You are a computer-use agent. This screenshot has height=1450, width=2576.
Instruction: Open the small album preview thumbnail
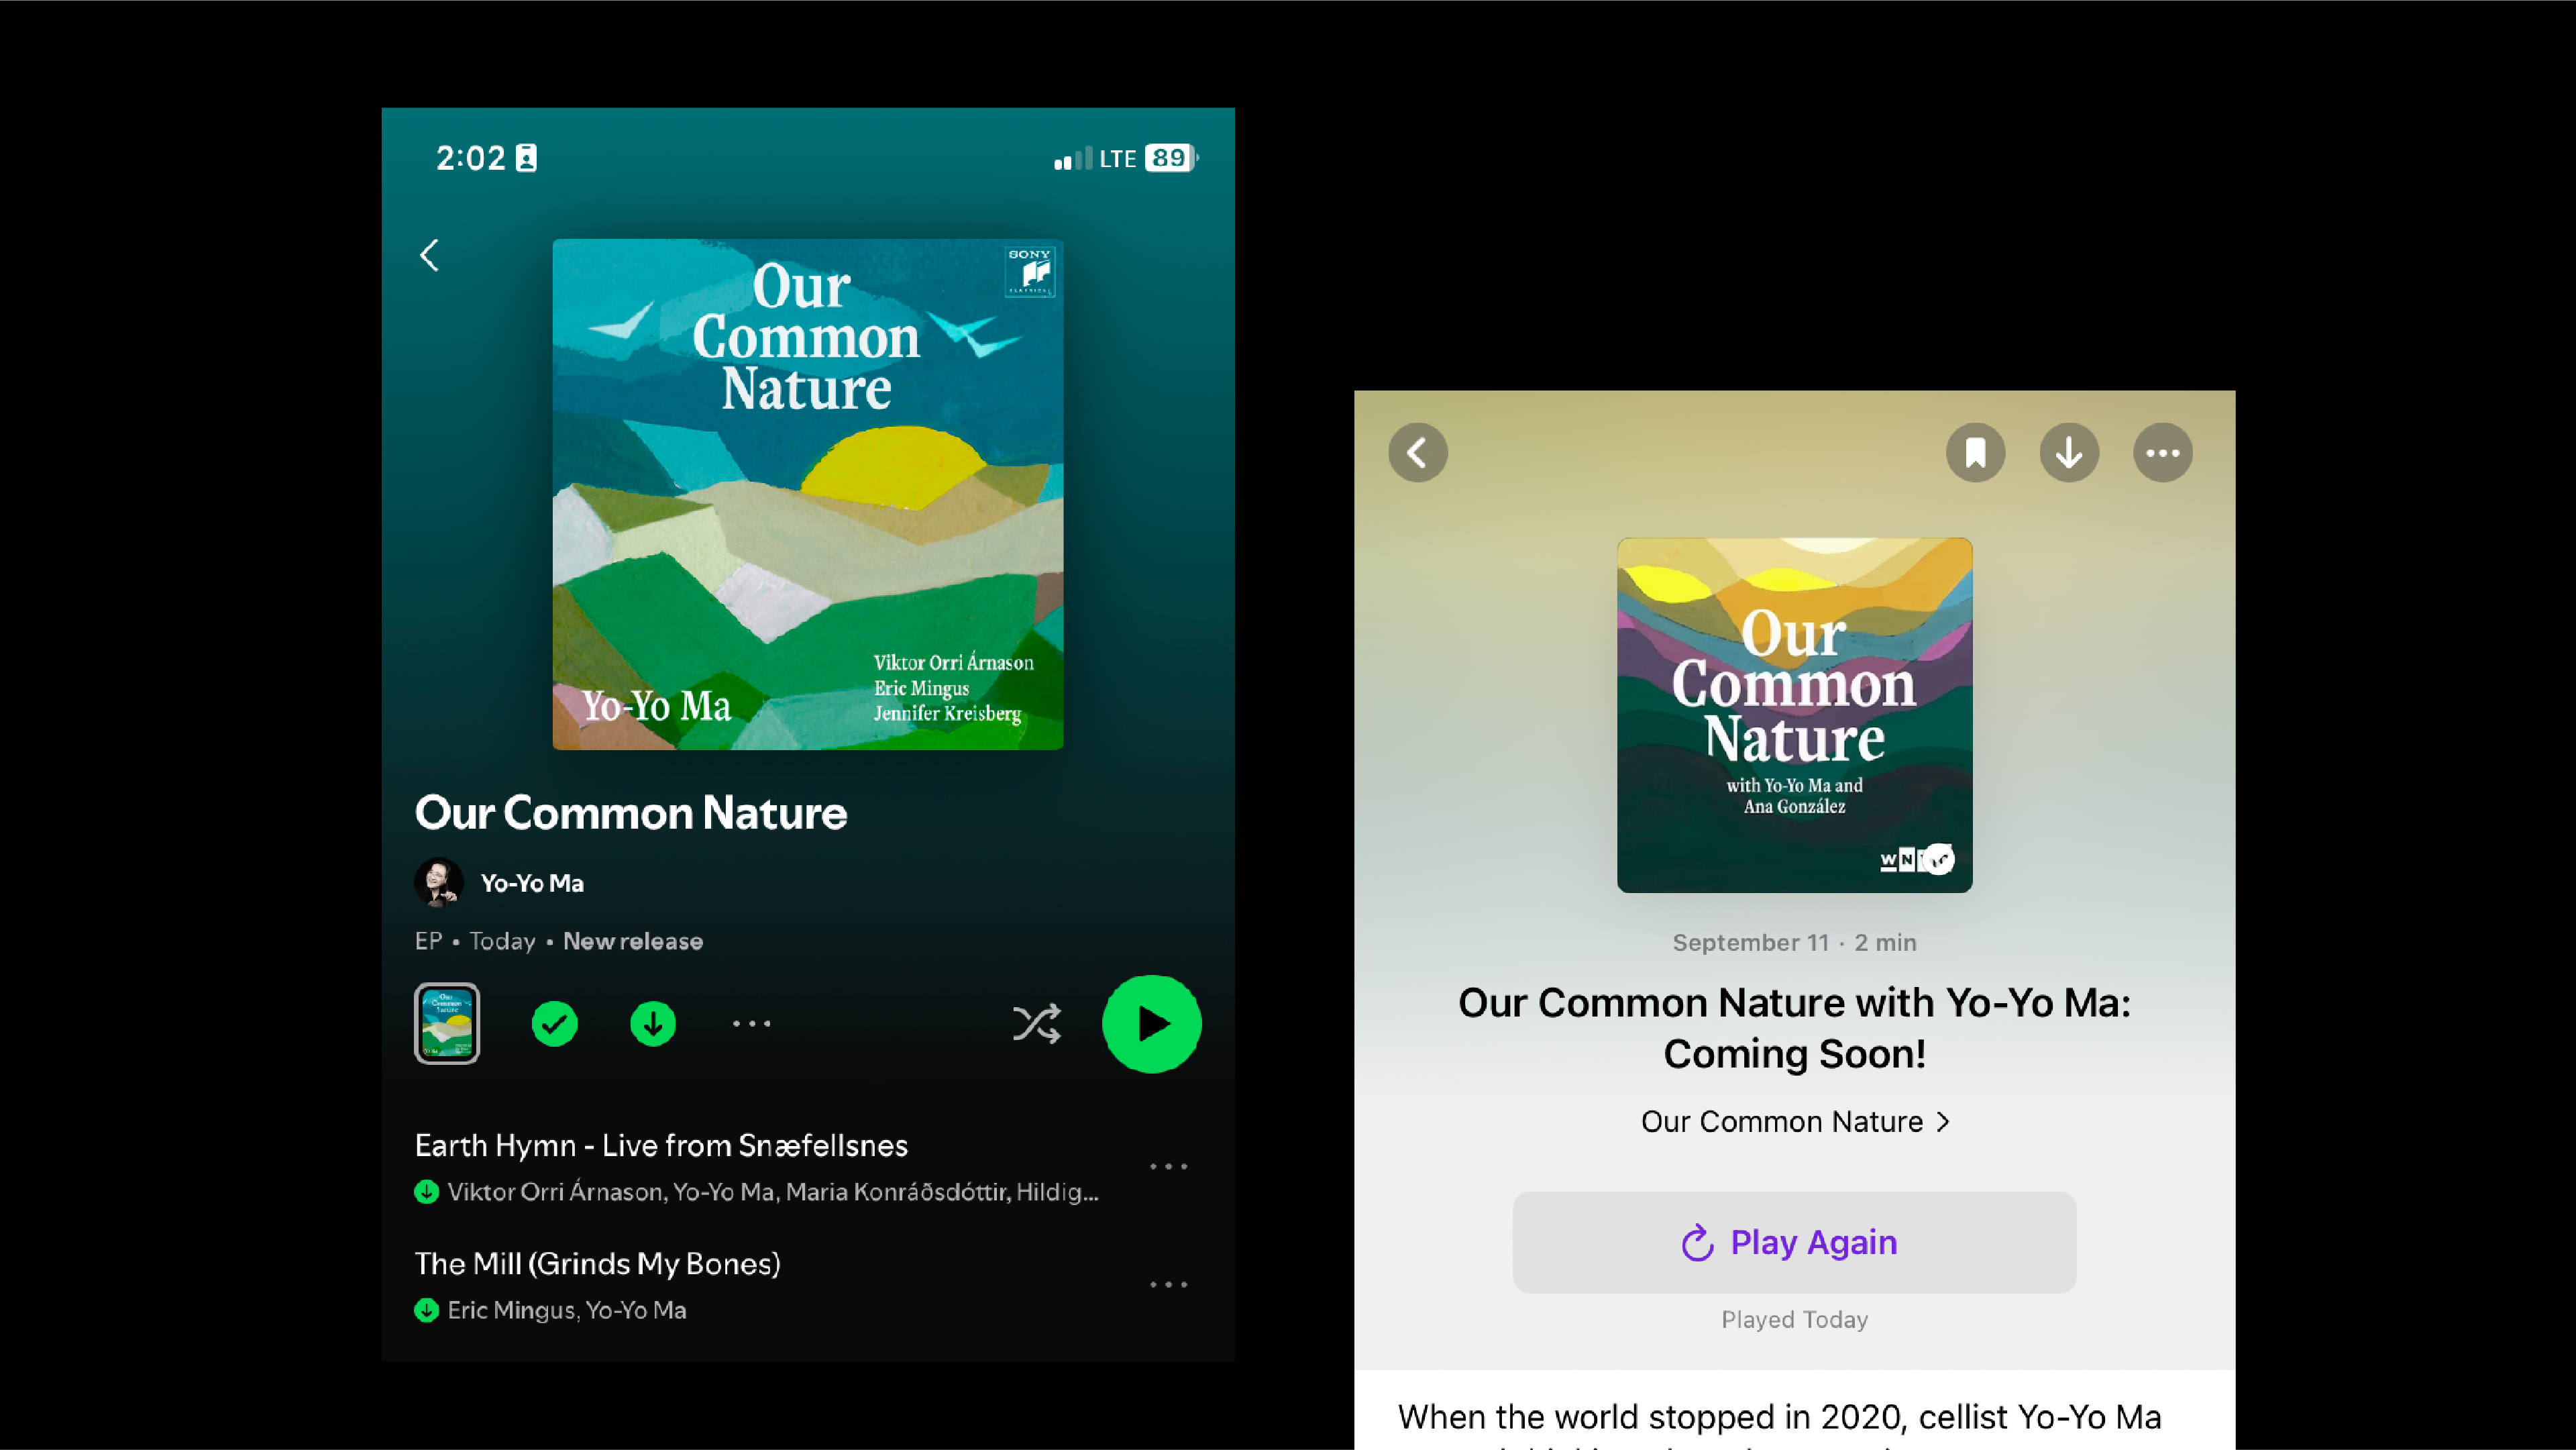(447, 1024)
